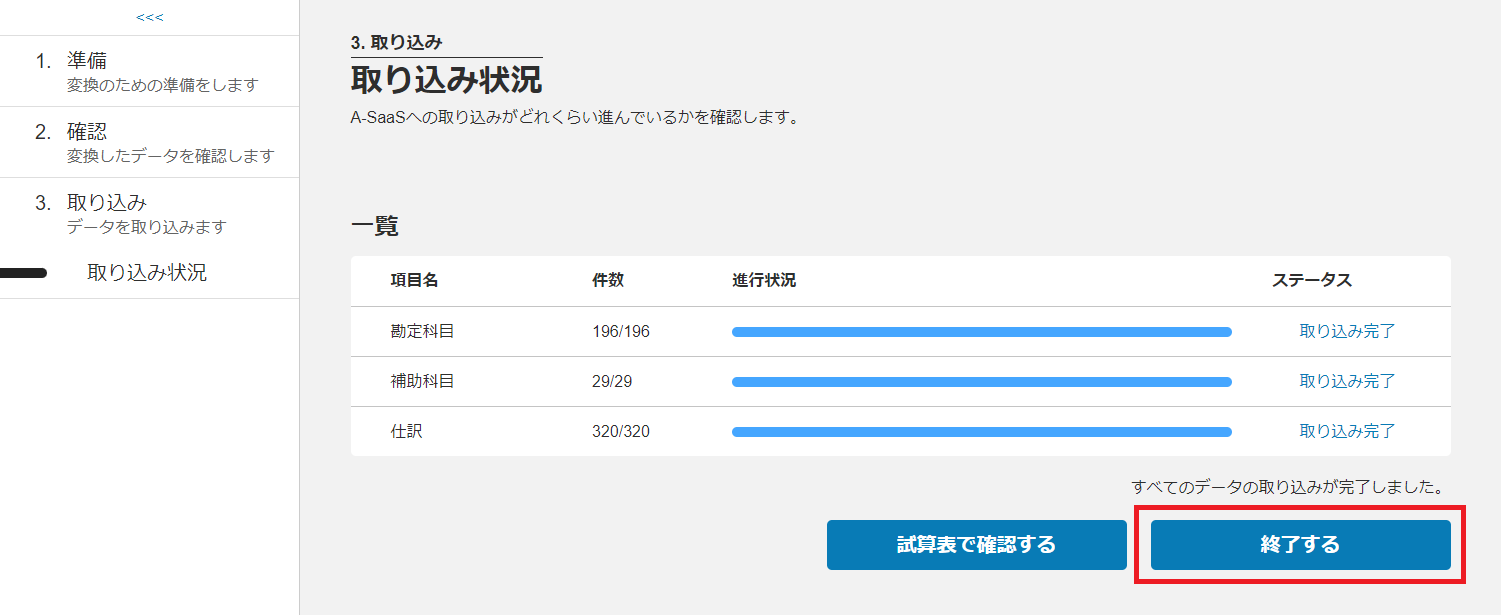Click 勘定科目 progress bar

pos(982,332)
